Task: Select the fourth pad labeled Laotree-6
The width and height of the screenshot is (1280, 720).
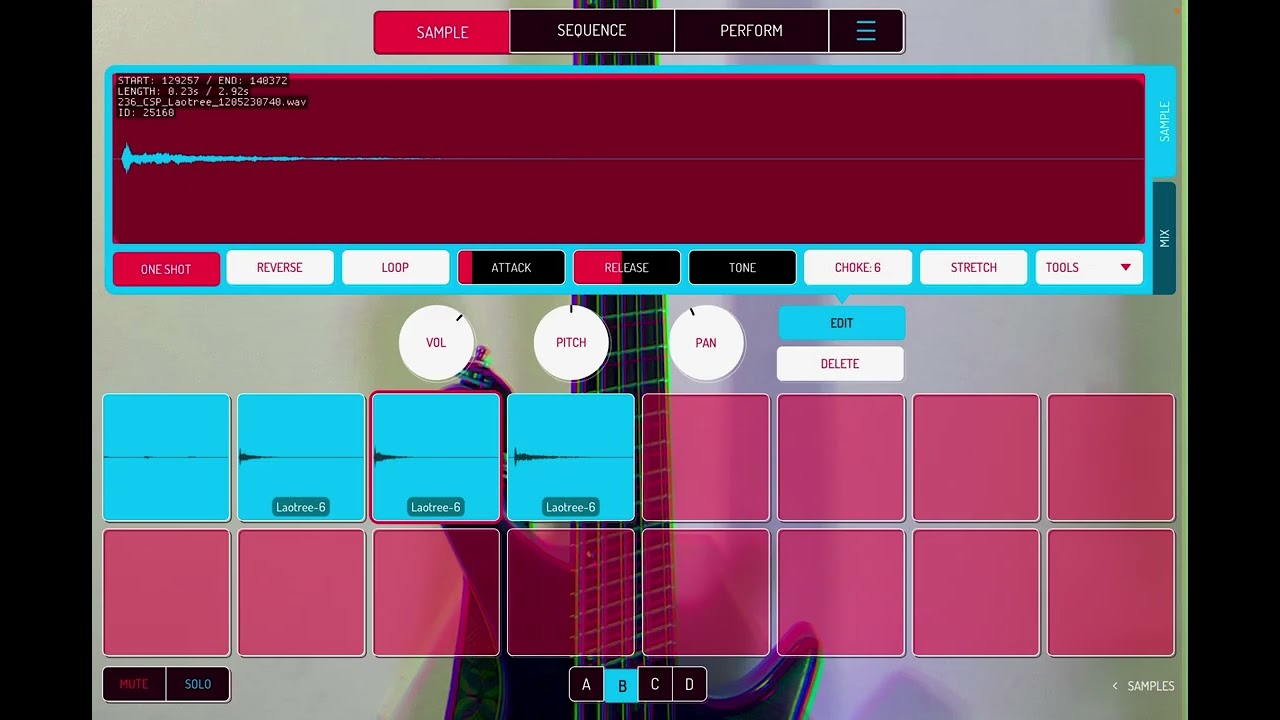Action: tap(571, 457)
